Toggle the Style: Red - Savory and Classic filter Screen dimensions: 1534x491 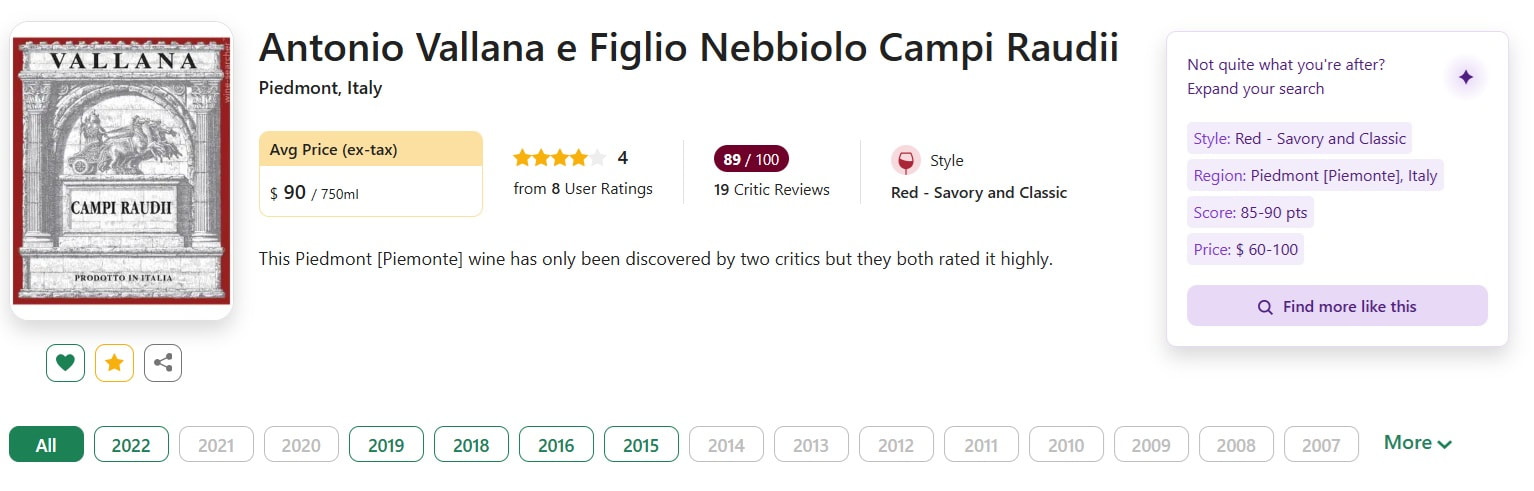click(1299, 139)
